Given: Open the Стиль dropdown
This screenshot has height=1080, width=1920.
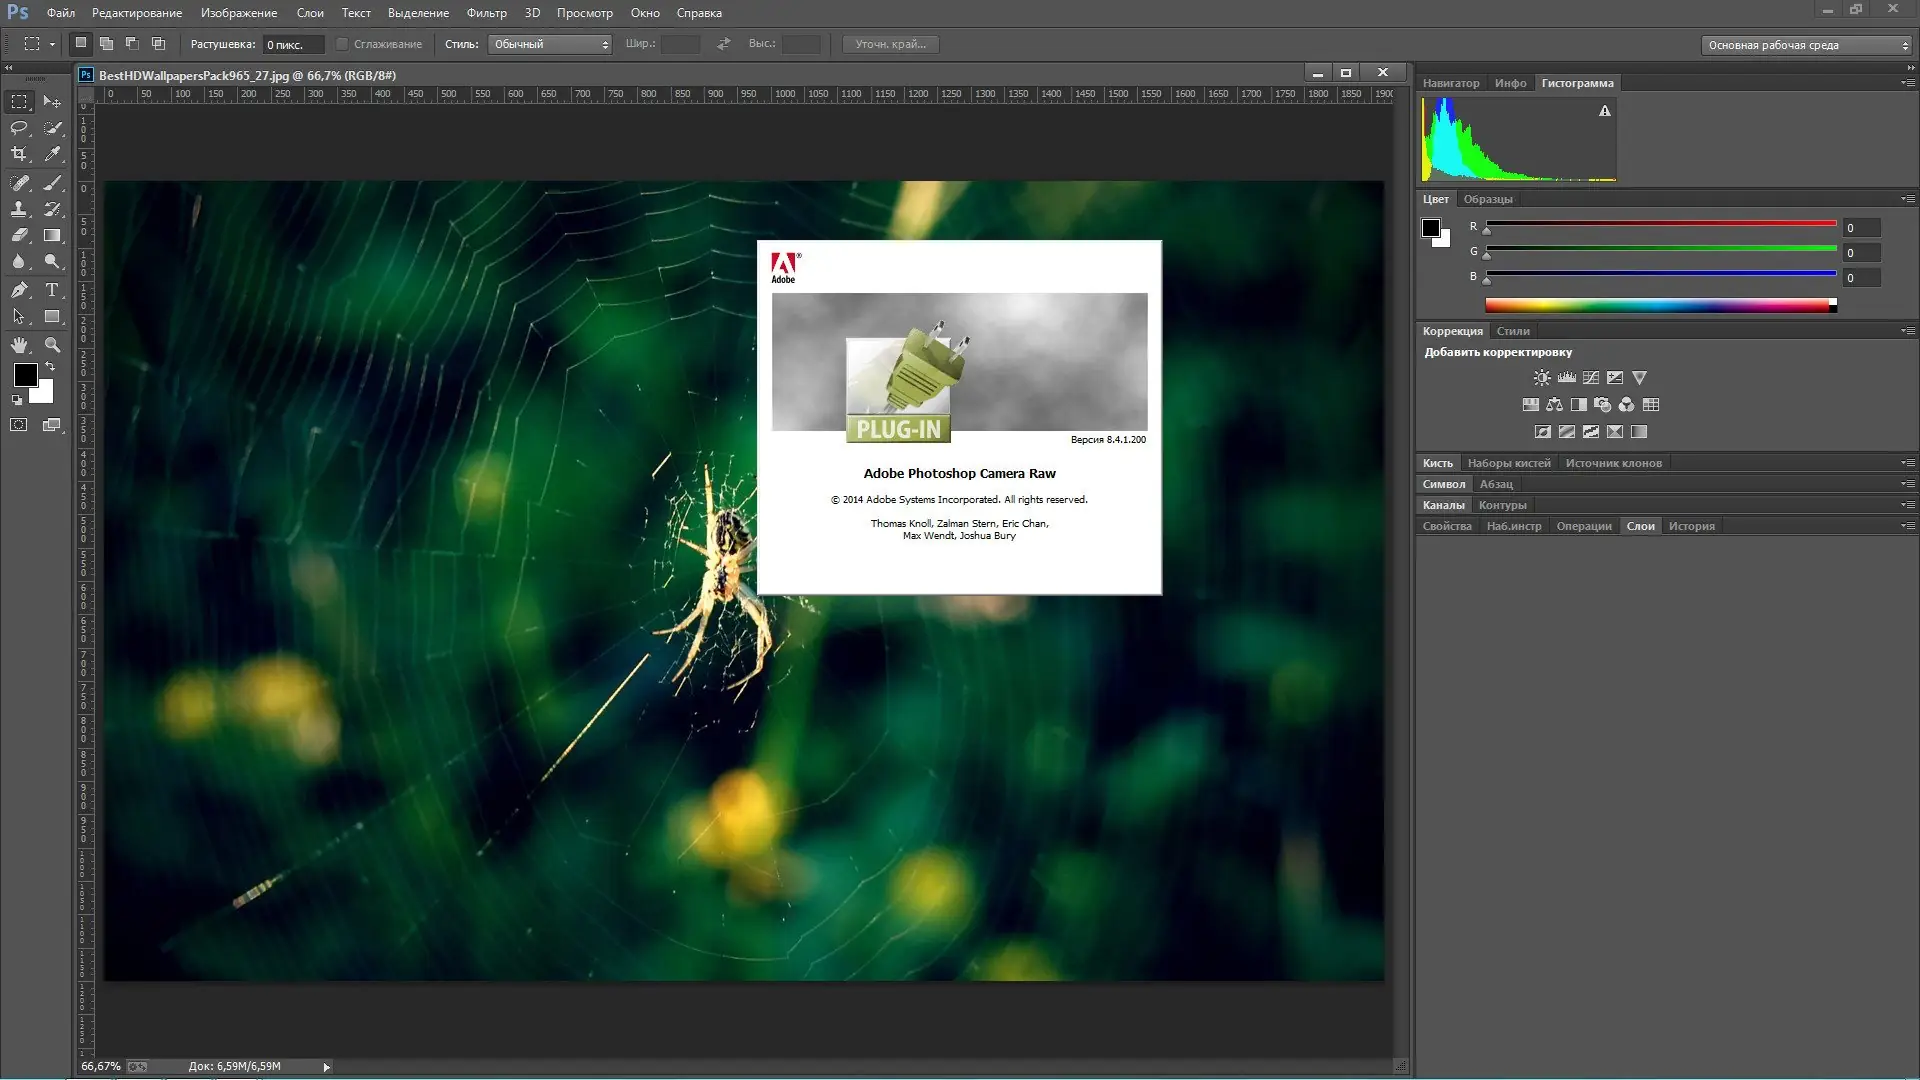Looking at the screenshot, I should (548, 44).
